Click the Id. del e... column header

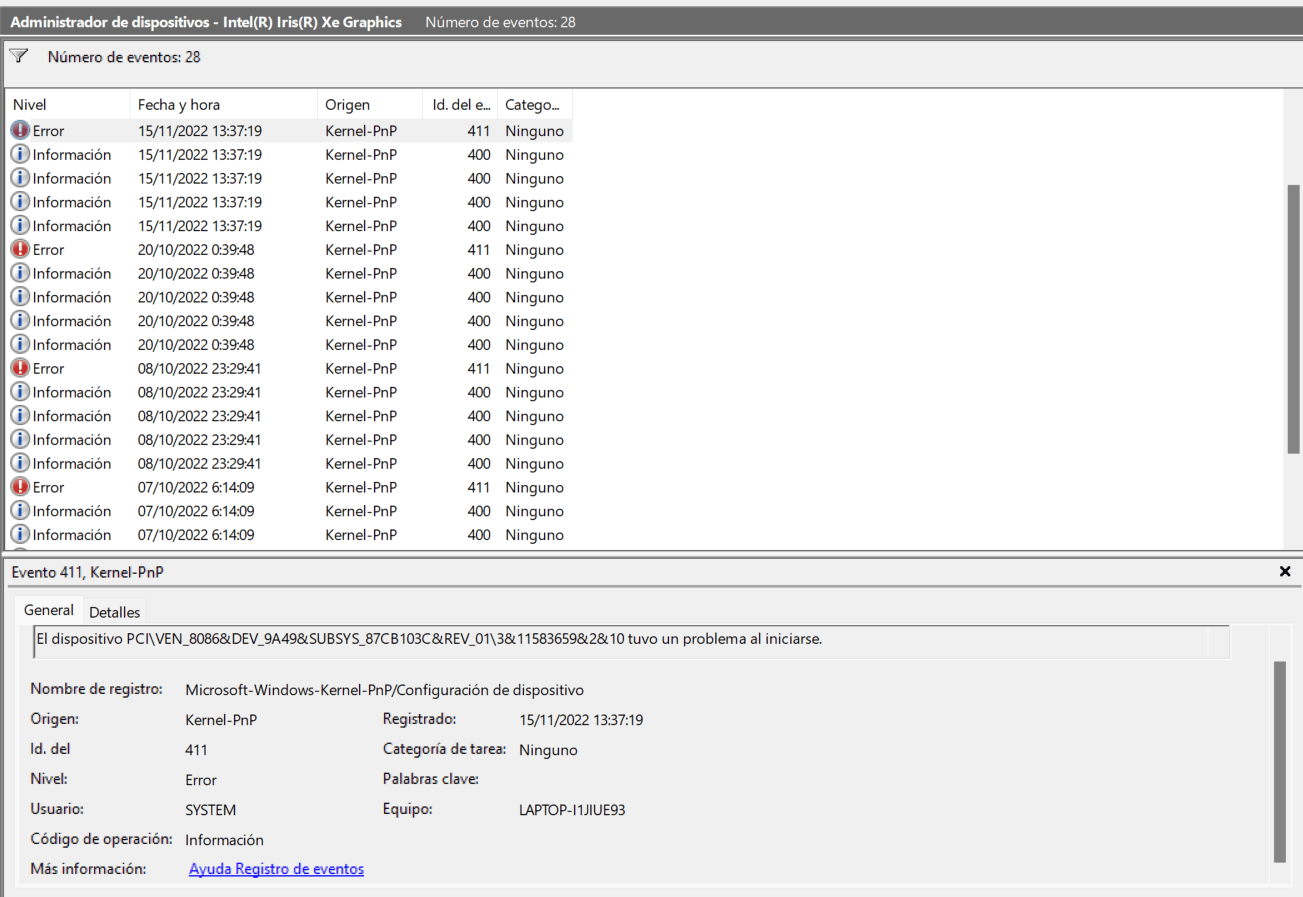point(460,105)
